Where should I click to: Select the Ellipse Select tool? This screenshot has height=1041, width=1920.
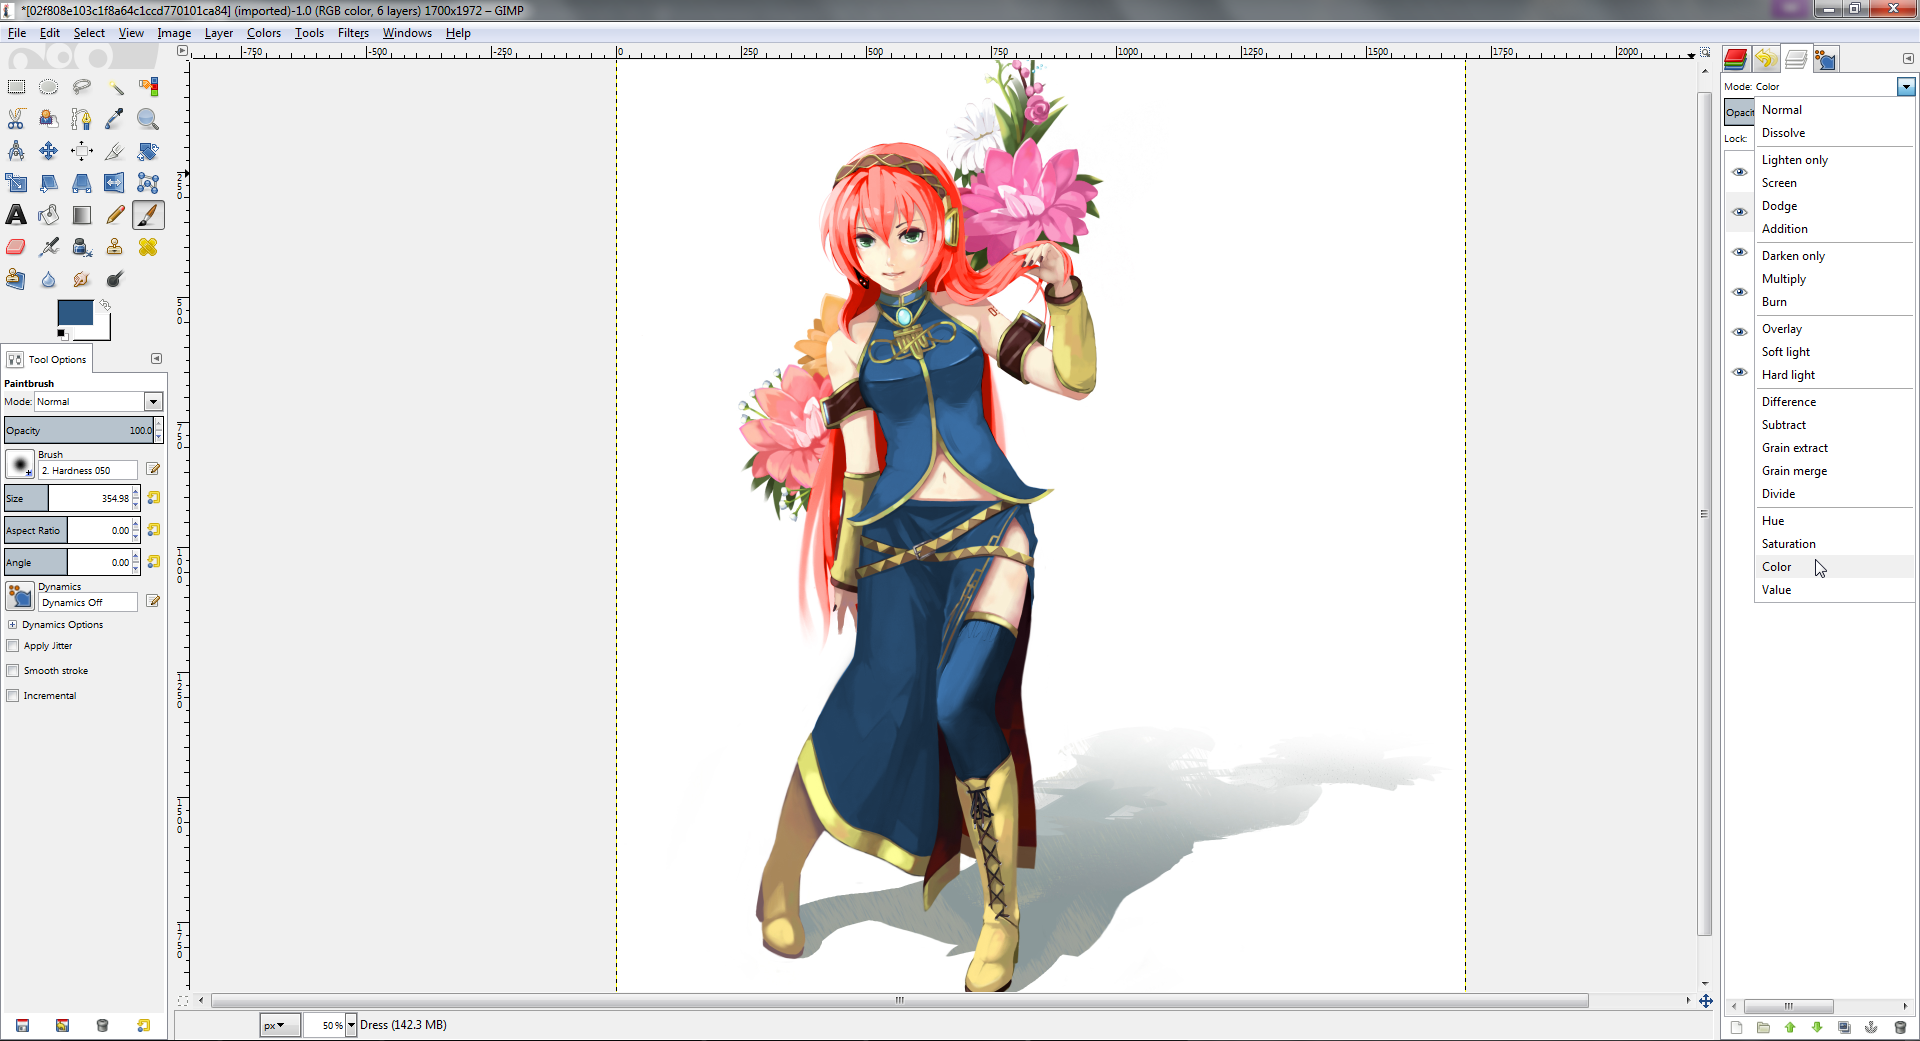[49, 87]
